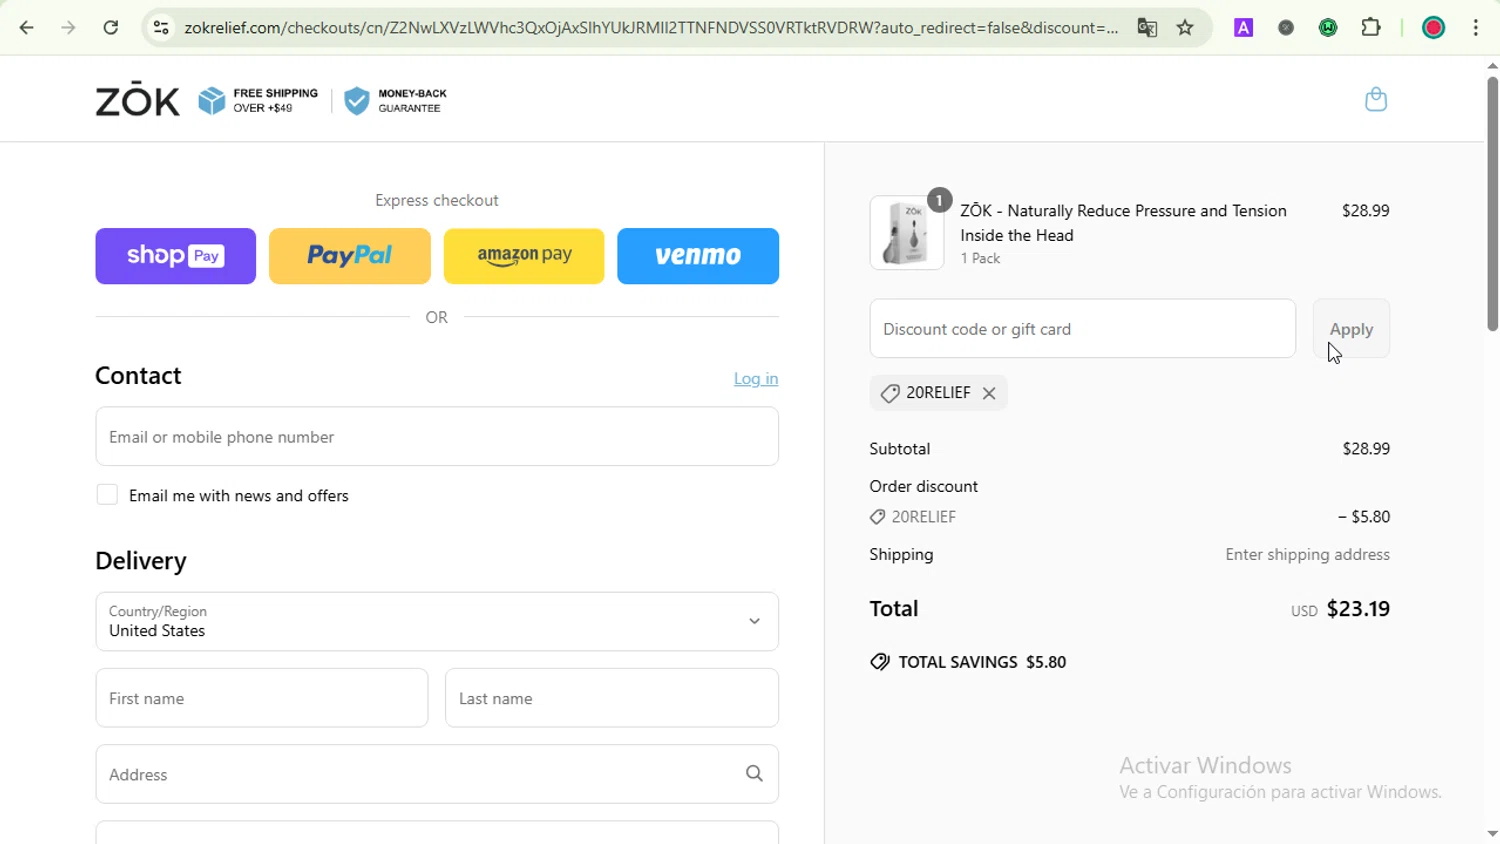Click the page vertical scrollbar thumb
Viewport: 1500px width, 844px height.
[1492, 204]
